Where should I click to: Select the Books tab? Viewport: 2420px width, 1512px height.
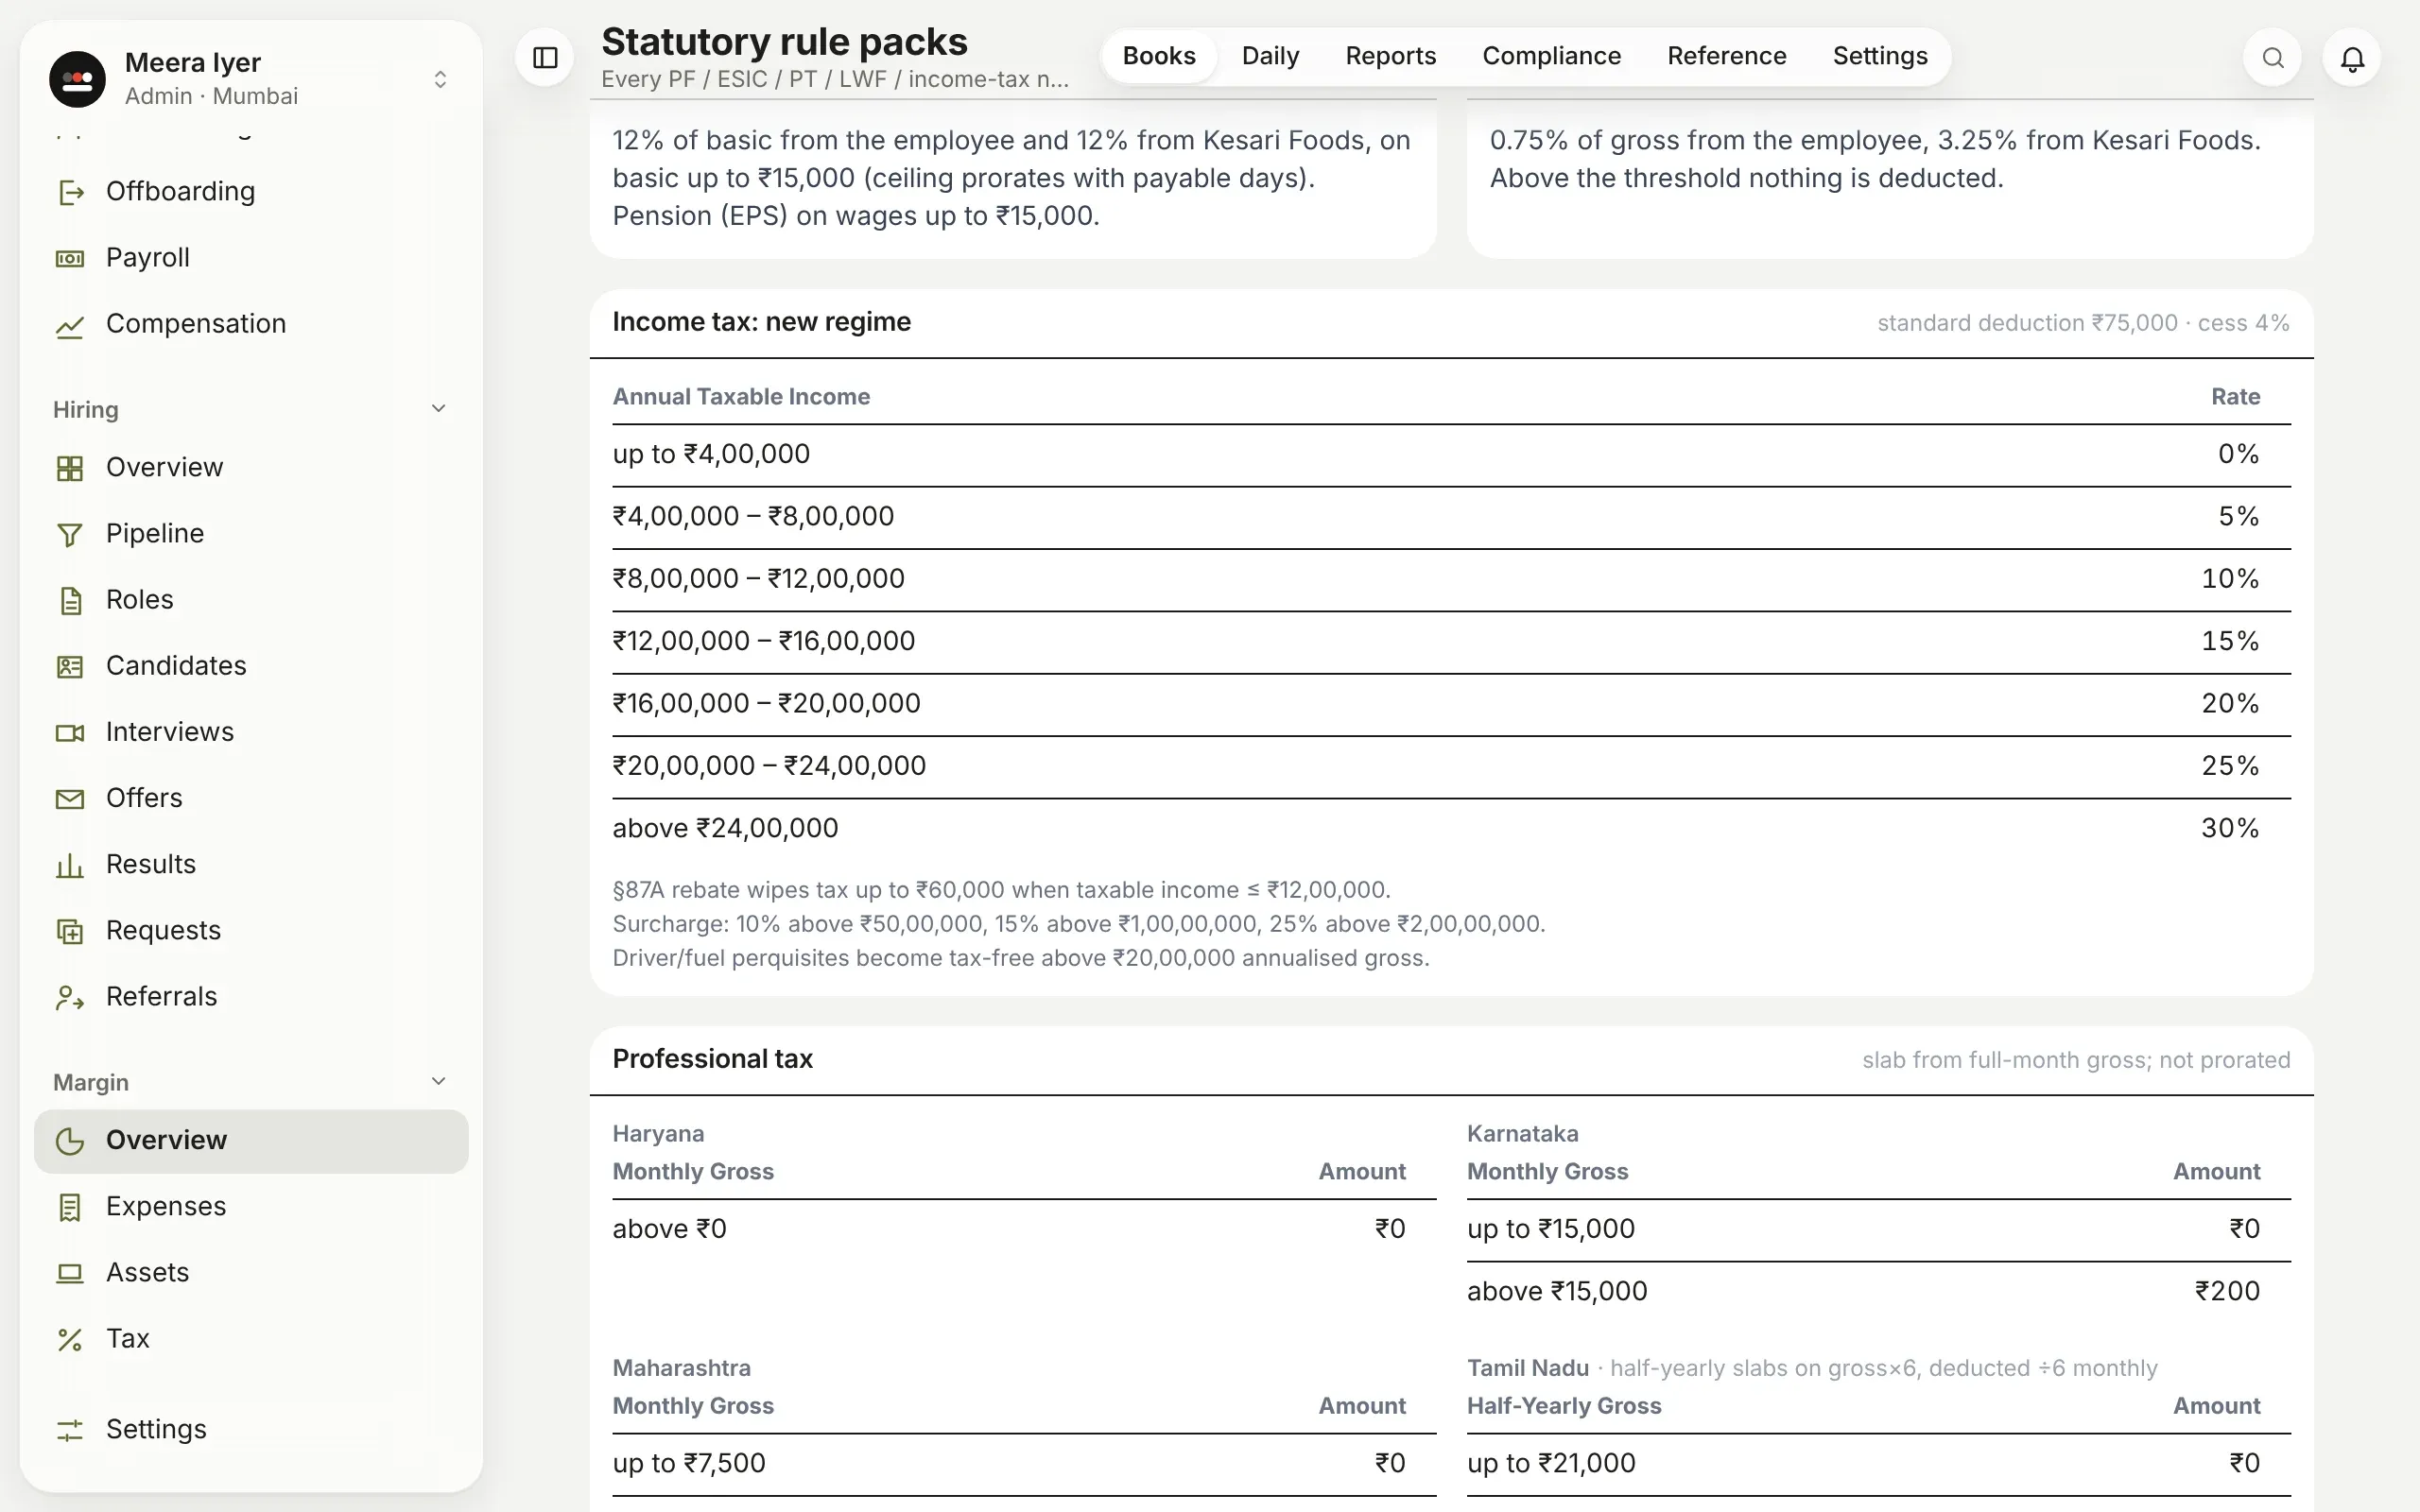coord(1159,56)
